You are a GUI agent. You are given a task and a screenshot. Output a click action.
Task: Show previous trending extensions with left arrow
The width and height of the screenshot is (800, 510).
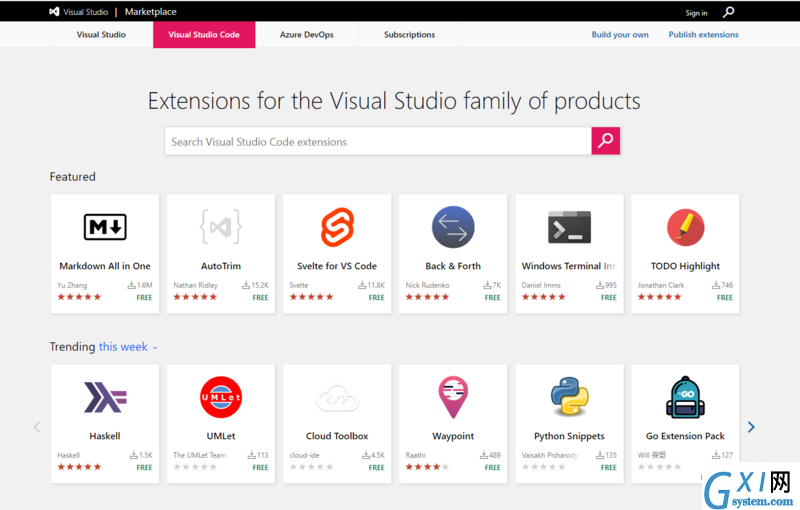point(37,427)
